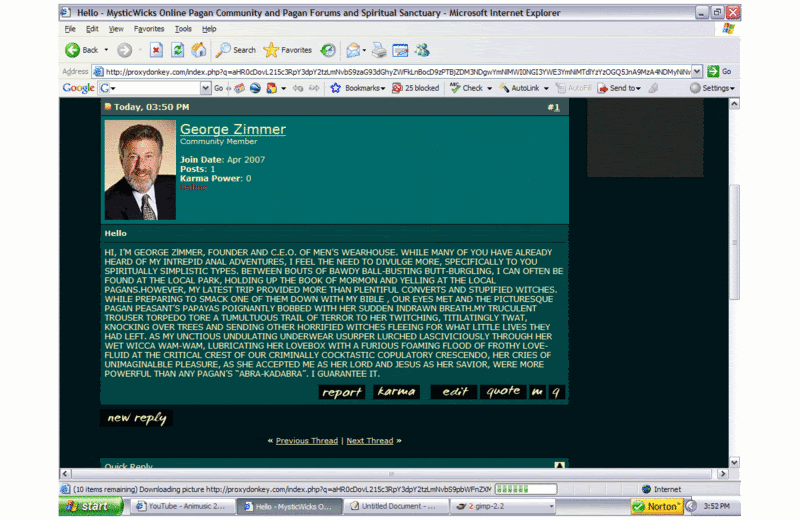800x520 pixels.
Task: Open dropdown arrow beside Back button
Action: pyautogui.click(x=106, y=50)
